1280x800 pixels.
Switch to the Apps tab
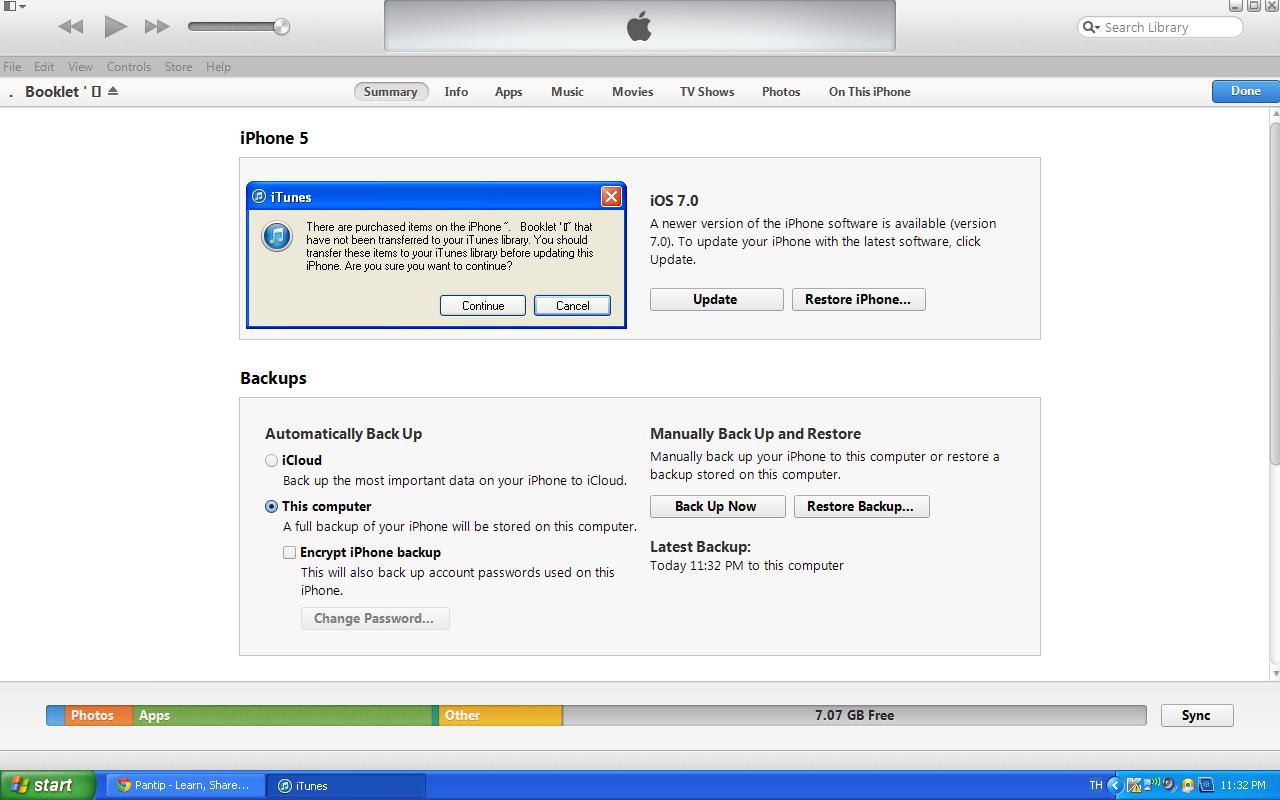[x=509, y=92]
